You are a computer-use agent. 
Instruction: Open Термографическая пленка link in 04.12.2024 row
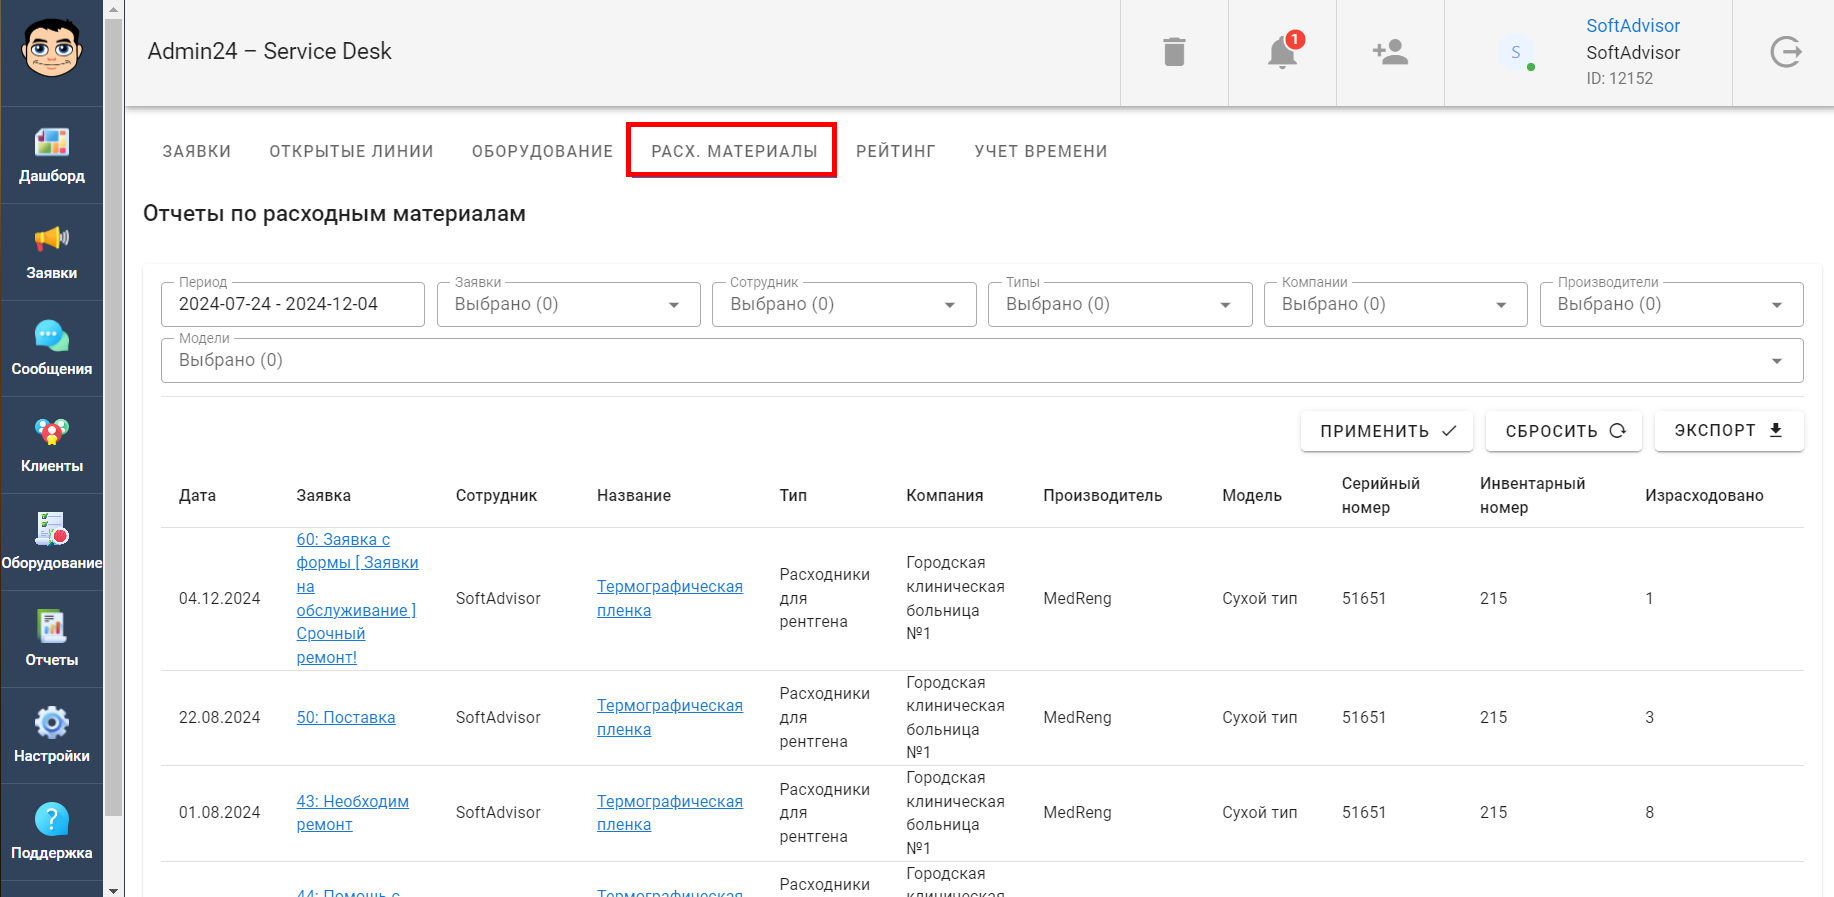[670, 598]
